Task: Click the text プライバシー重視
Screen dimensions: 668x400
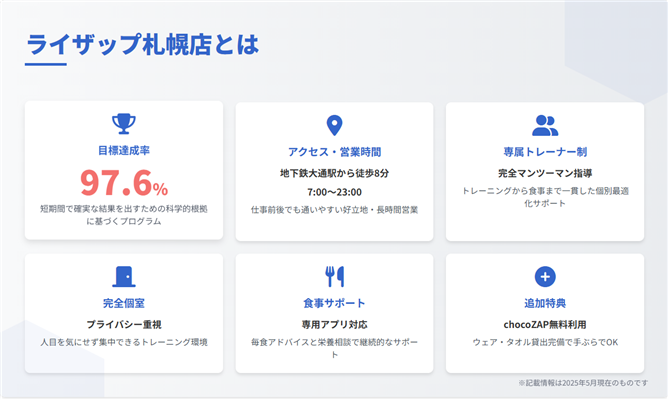Action: tap(124, 325)
